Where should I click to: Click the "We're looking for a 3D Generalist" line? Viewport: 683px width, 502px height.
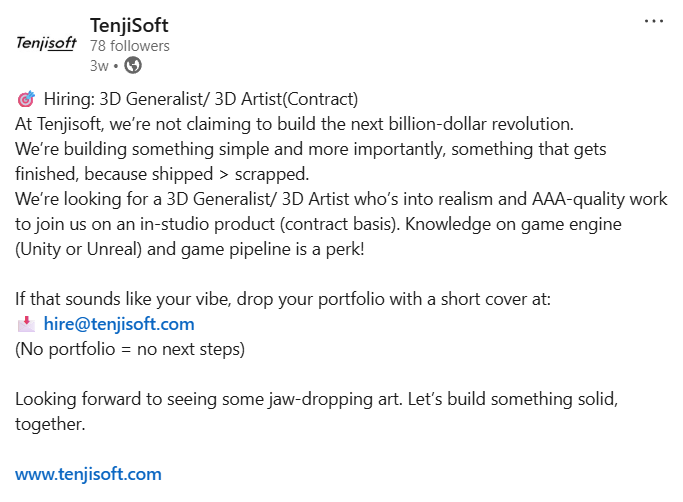click(341, 199)
